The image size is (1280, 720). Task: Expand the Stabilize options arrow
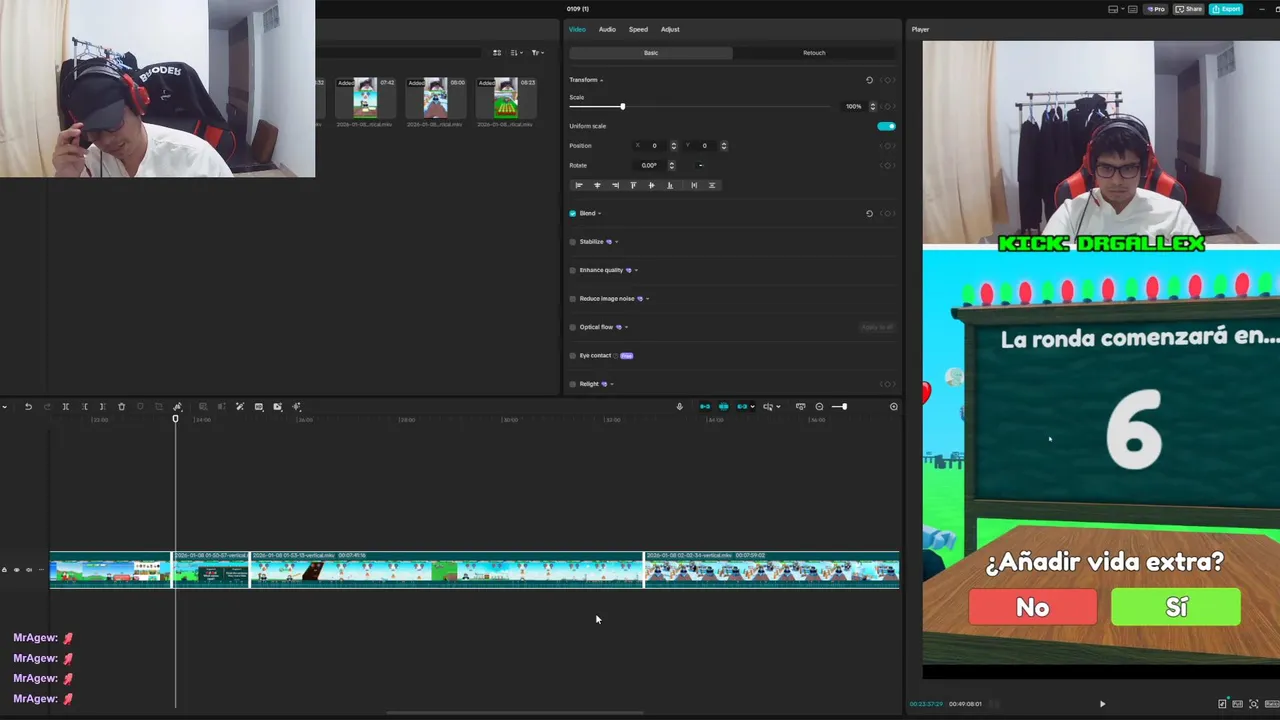click(616, 242)
